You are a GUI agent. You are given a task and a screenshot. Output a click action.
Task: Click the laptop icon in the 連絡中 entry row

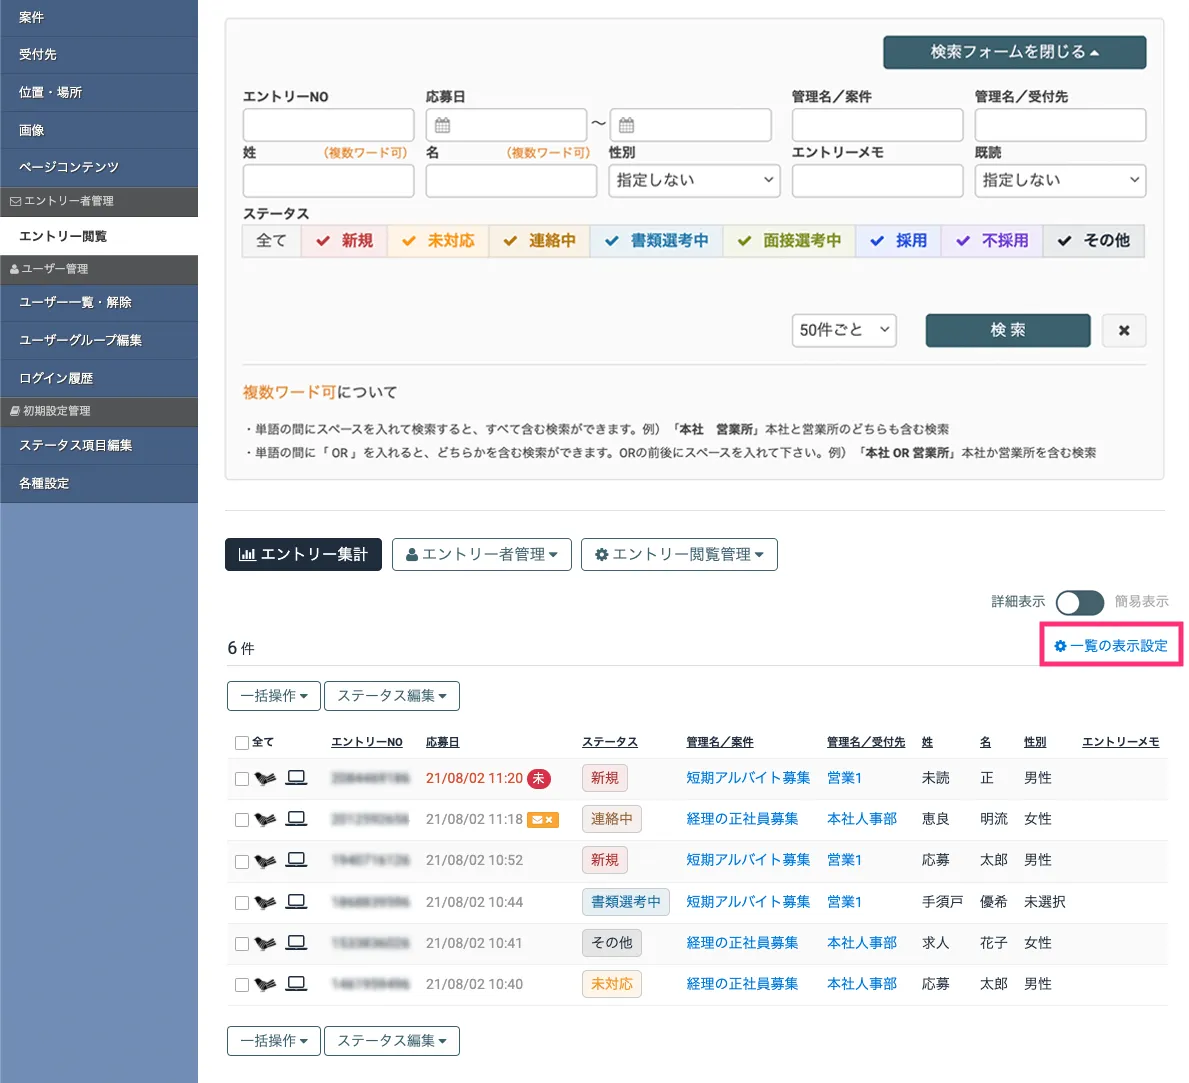tap(296, 818)
